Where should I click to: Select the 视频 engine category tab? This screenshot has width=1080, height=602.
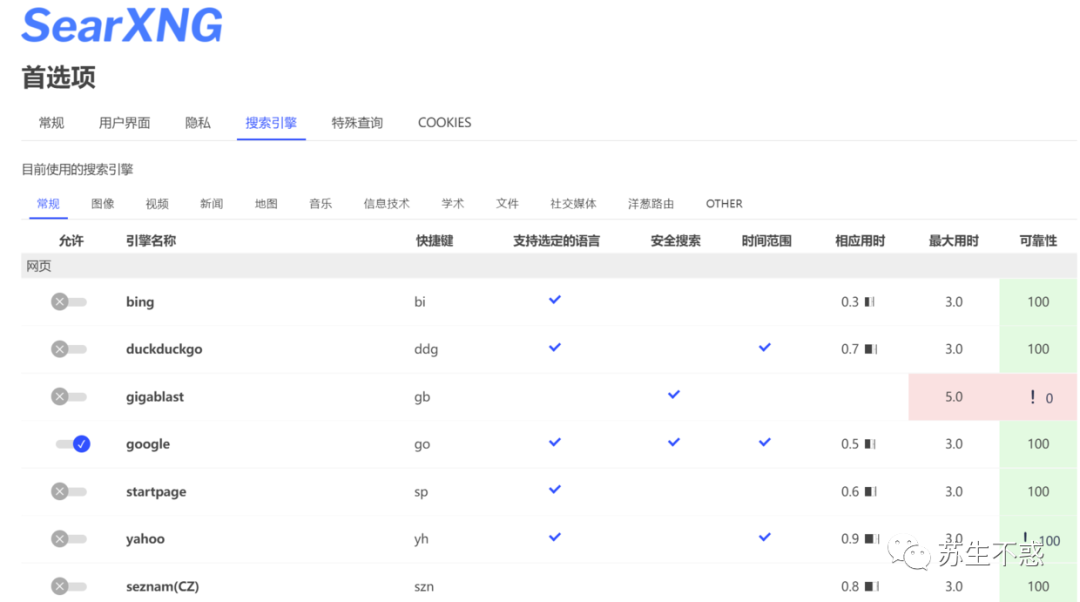coord(157,204)
